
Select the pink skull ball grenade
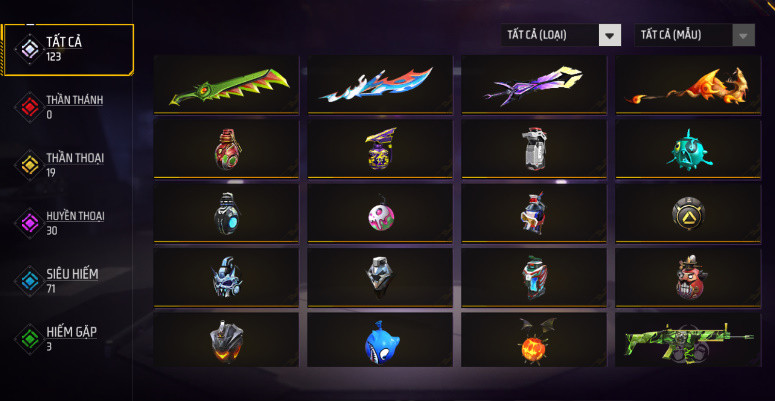(x=380, y=213)
